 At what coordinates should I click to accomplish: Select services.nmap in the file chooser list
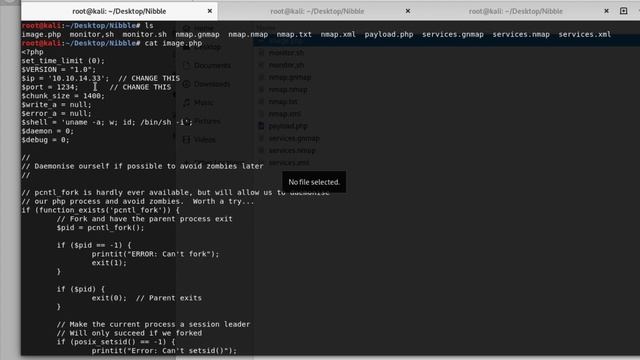[292, 151]
